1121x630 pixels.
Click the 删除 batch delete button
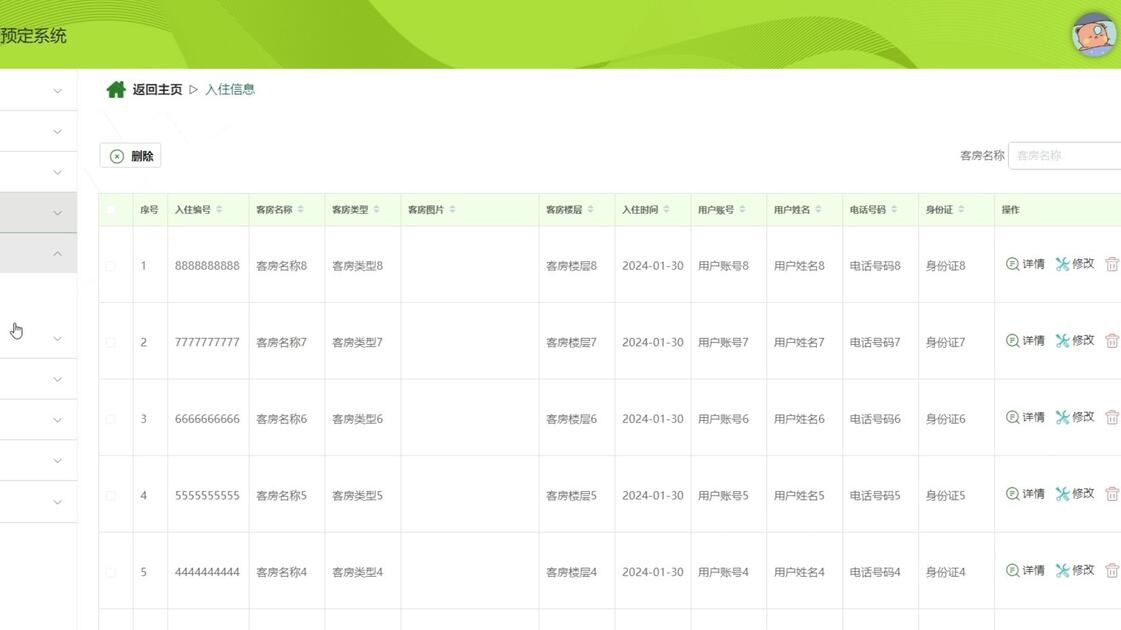130,156
